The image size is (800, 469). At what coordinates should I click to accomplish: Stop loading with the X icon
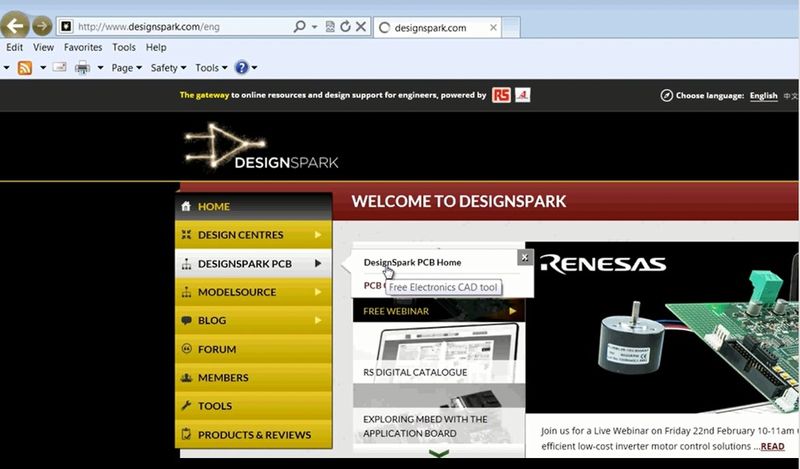[361, 27]
